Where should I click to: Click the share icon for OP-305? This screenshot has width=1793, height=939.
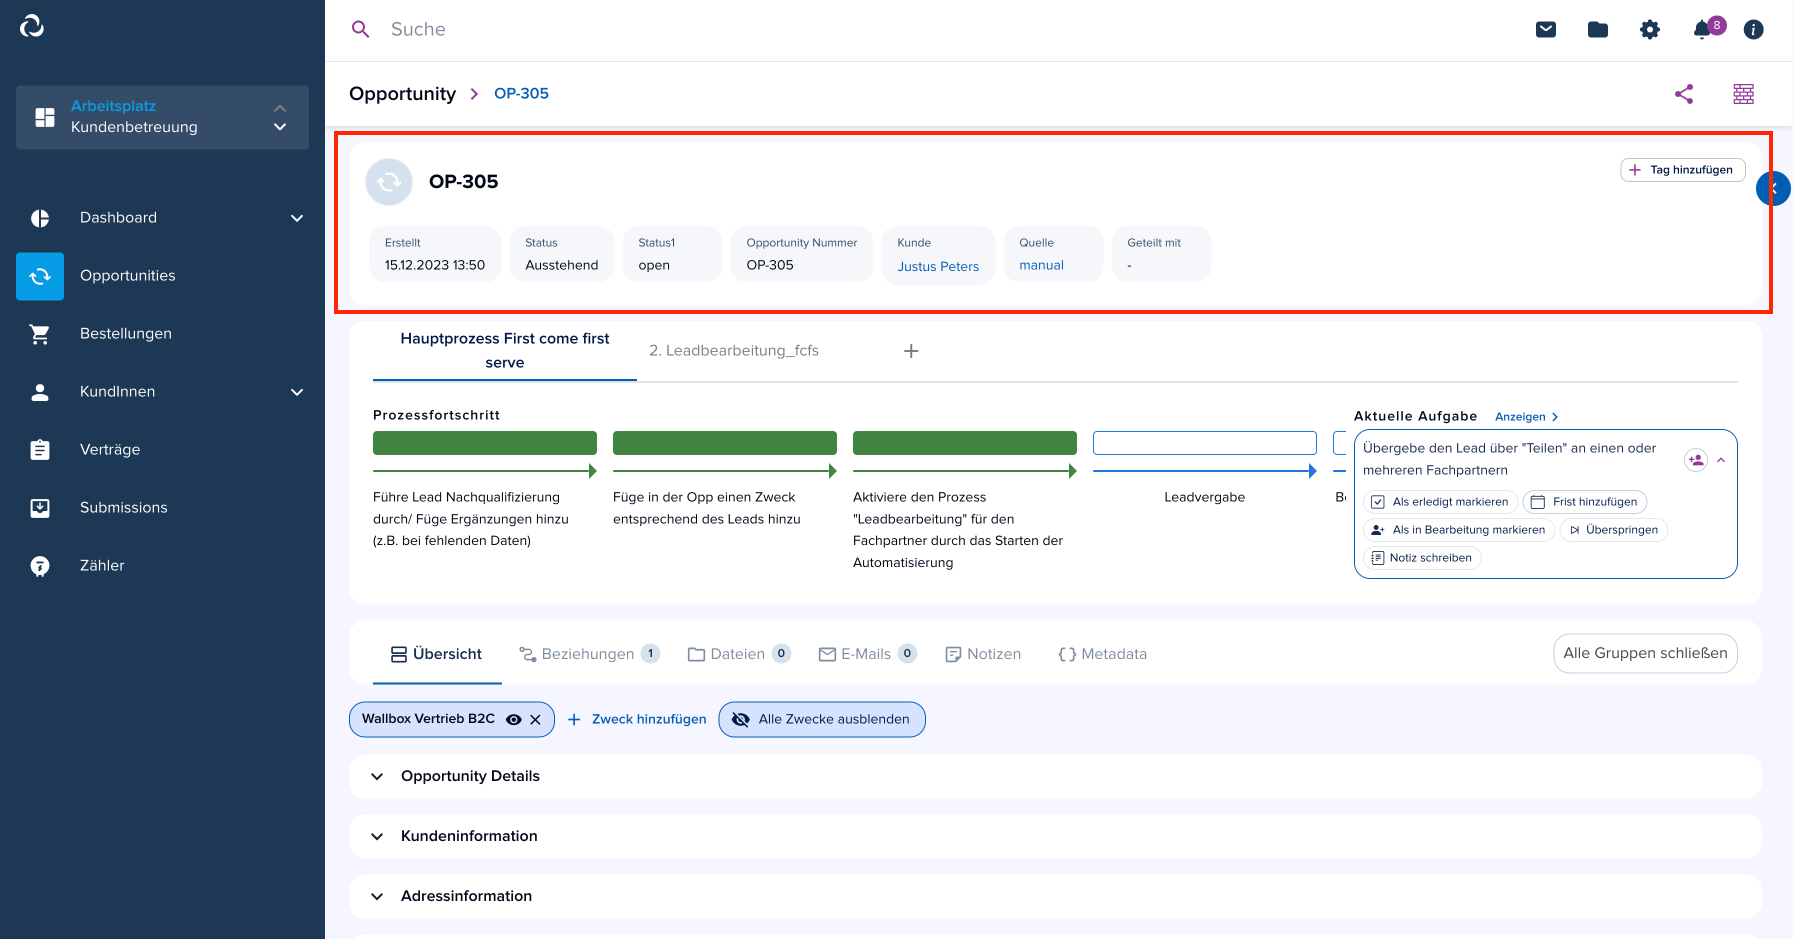pyautogui.click(x=1684, y=94)
